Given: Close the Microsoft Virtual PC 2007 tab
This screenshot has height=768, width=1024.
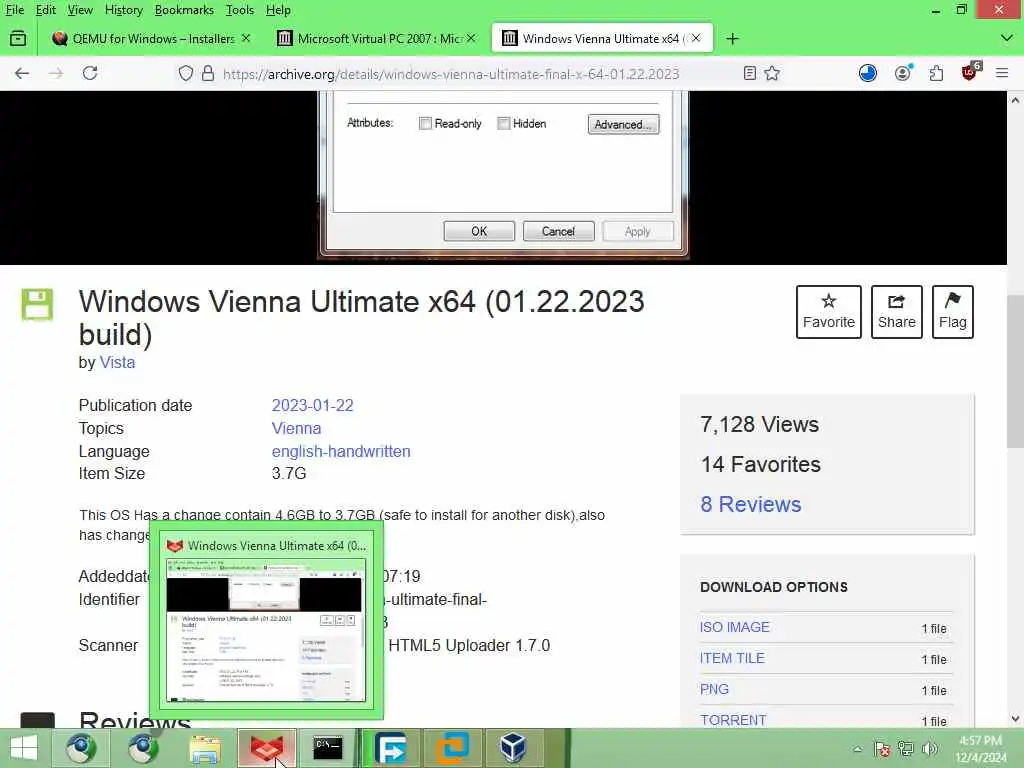Looking at the screenshot, I should click(x=471, y=39).
